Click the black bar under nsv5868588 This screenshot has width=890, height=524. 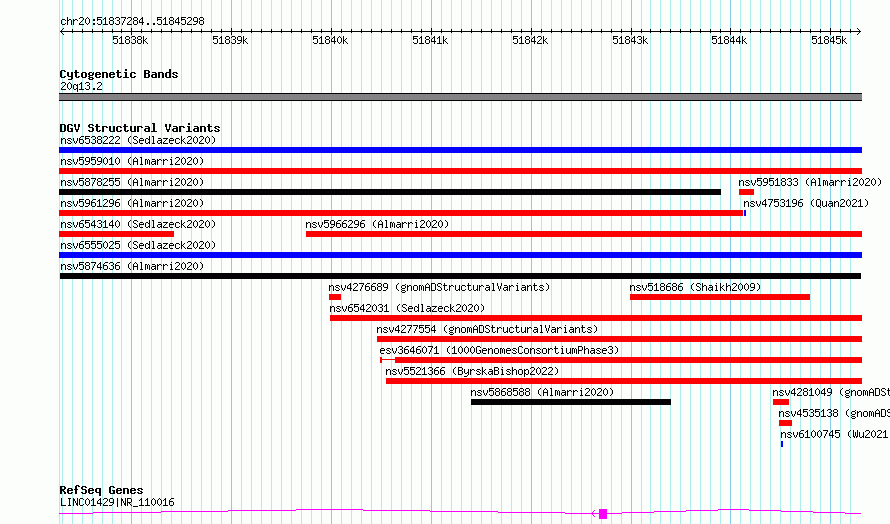click(x=570, y=402)
